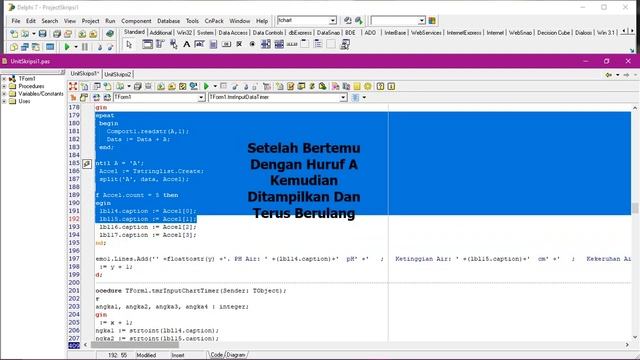Open the tchart combo box dropdown
The image size is (640, 360).
tap(333, 20)
